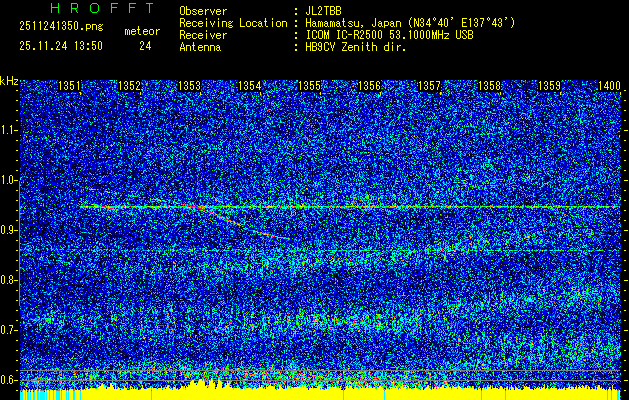Viewport: 629px width, 400px height.
Task: Click the 1400 time marker
Action: (609, 87)
